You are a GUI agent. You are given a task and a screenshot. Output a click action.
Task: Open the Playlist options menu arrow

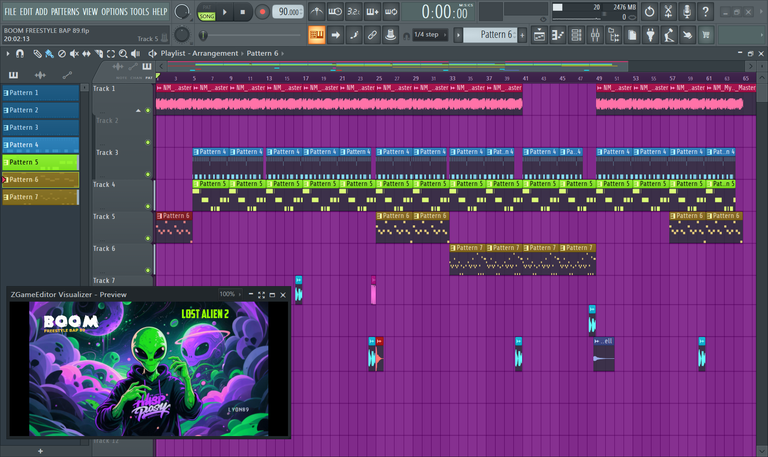pos(8,53)
